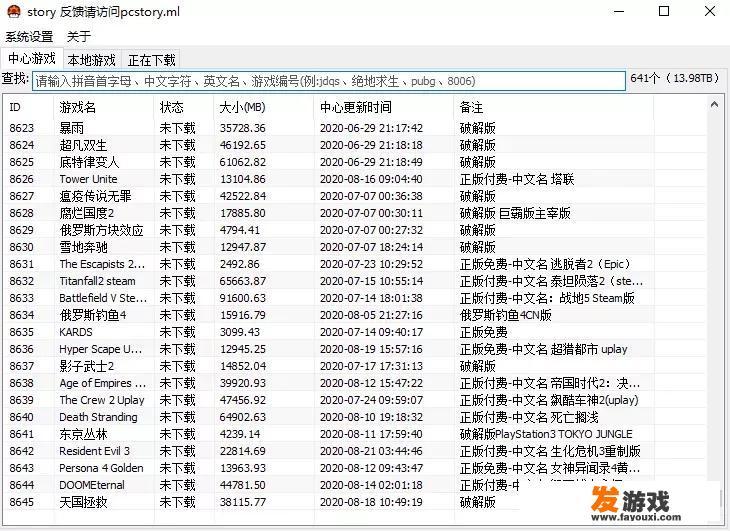The width and height of the screenshot is (730, 531).
Task: Select the 腐烂国度2 row
Action: pos(355,213)
